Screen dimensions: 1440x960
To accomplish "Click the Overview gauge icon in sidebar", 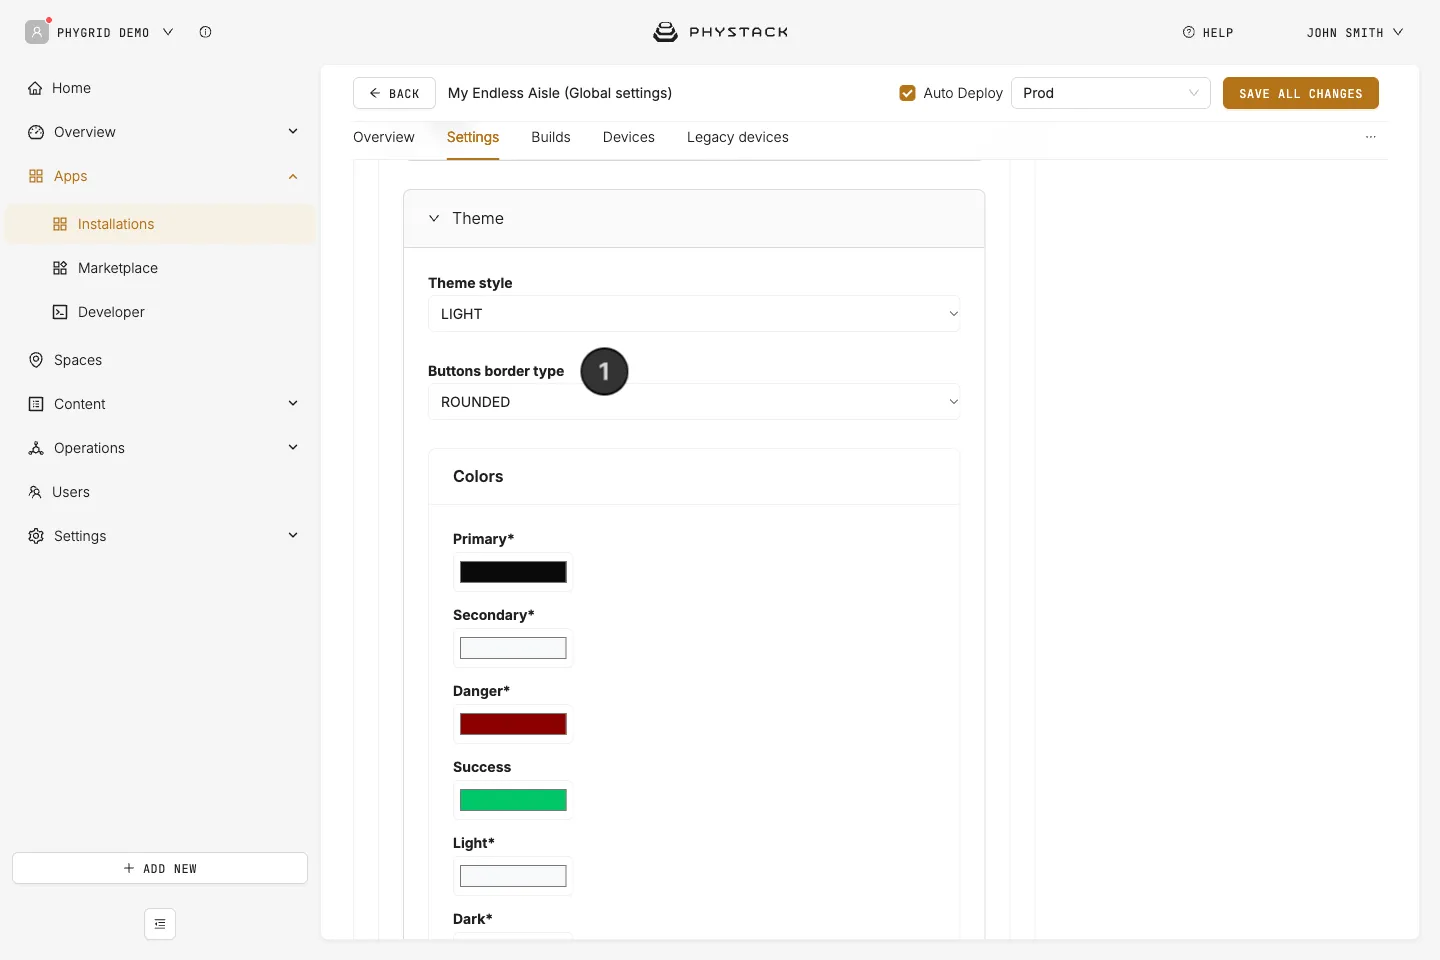I will pyautogui.click(x=36, y=132).
